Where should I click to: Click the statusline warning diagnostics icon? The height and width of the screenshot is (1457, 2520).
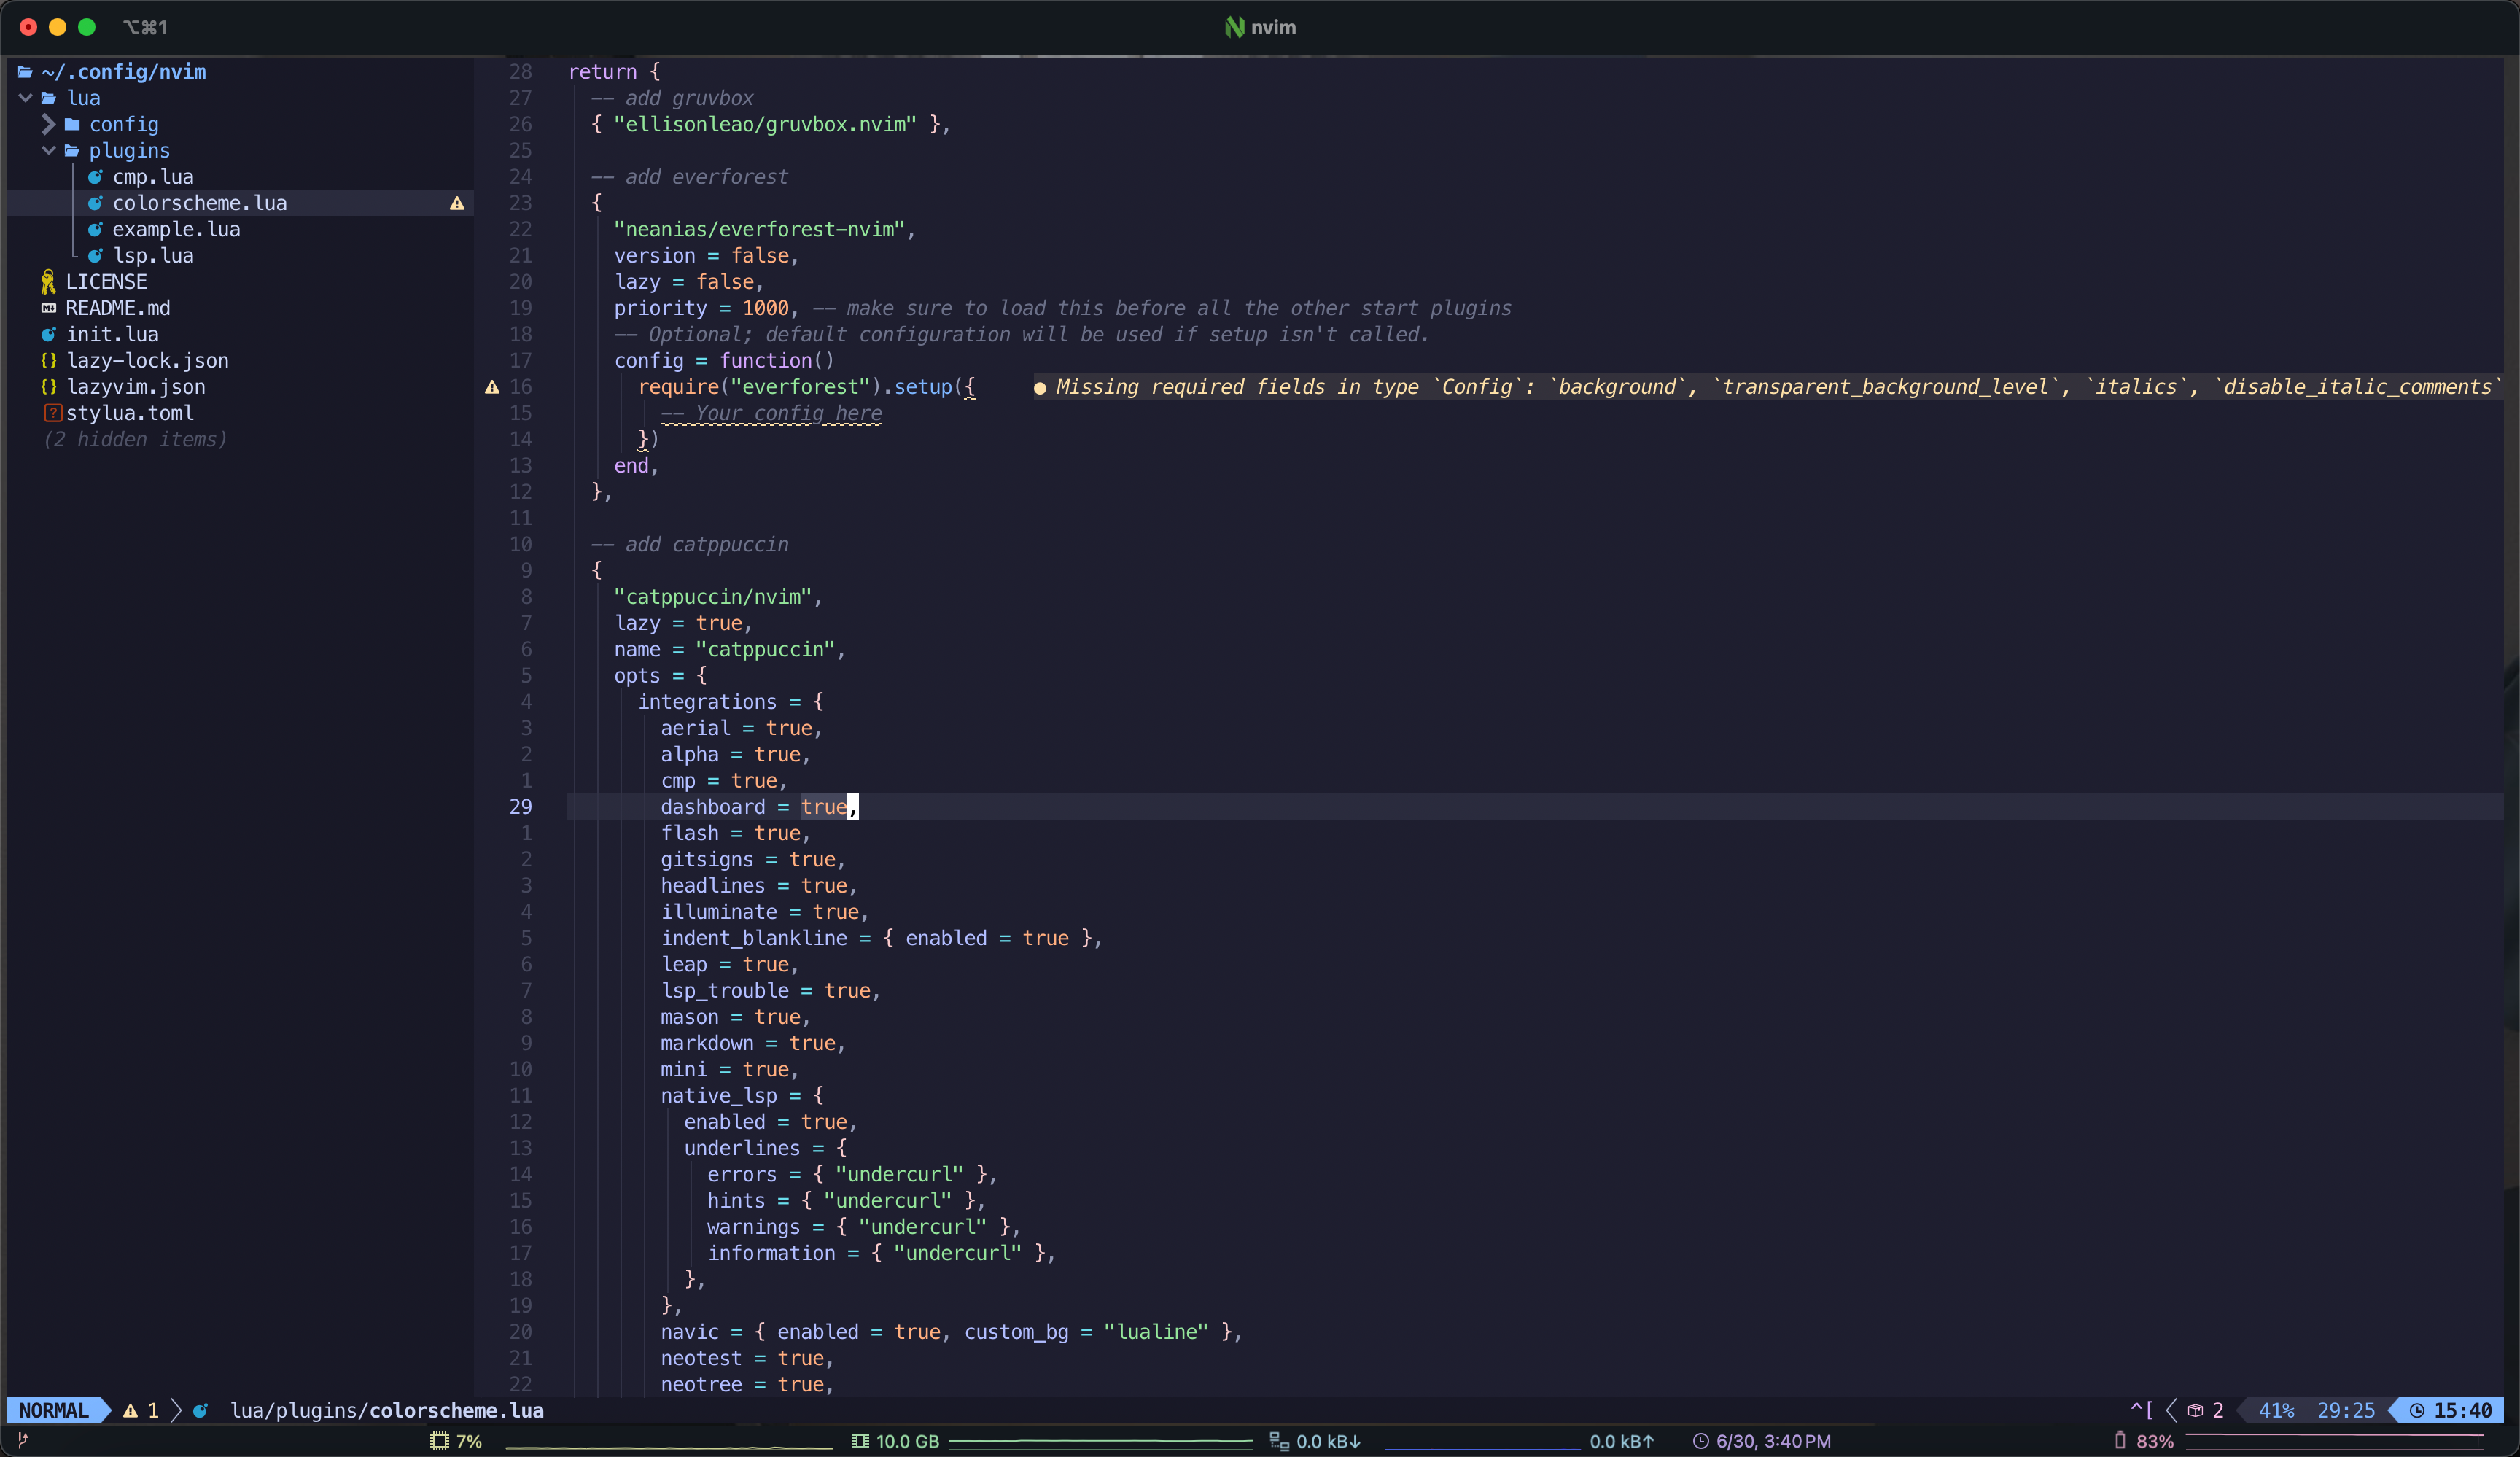(x=130, y=1410)
